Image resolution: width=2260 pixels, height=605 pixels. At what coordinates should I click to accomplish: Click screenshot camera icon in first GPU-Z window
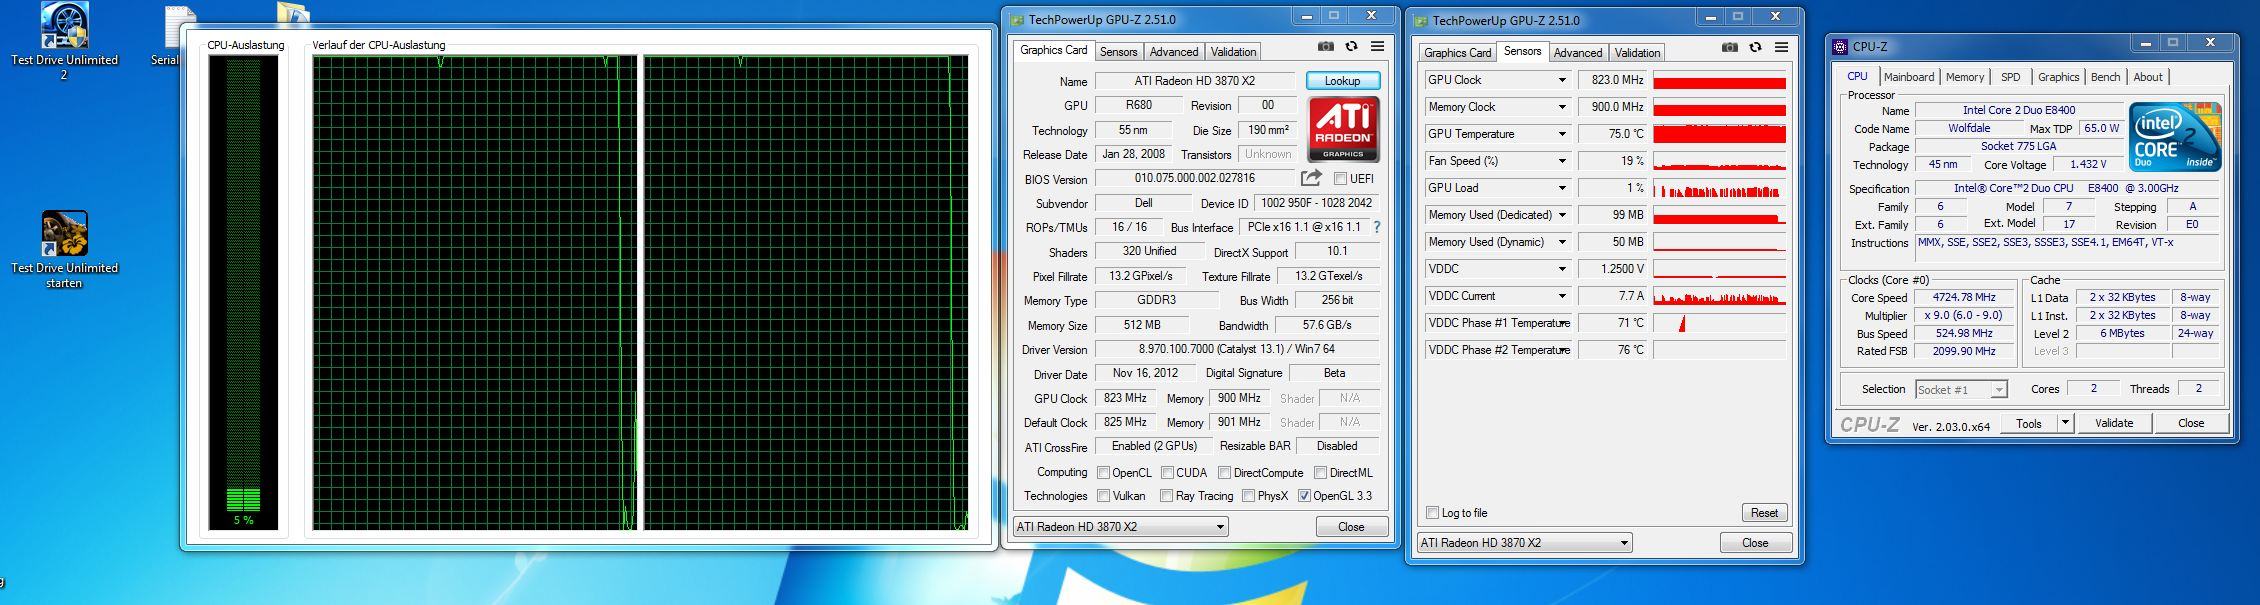(1325, 47)
